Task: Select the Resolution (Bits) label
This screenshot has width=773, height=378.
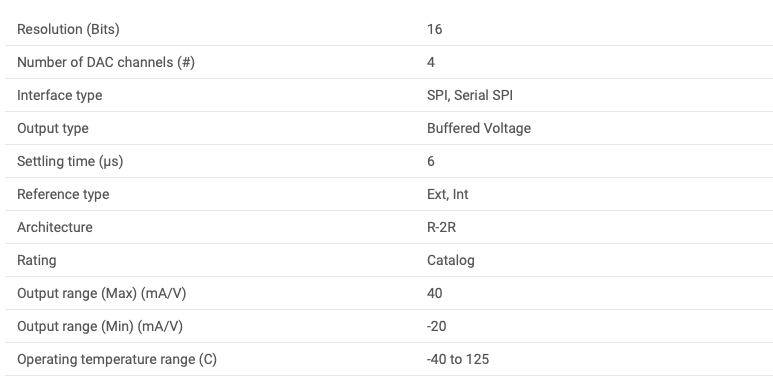Action: click(68, 30)
